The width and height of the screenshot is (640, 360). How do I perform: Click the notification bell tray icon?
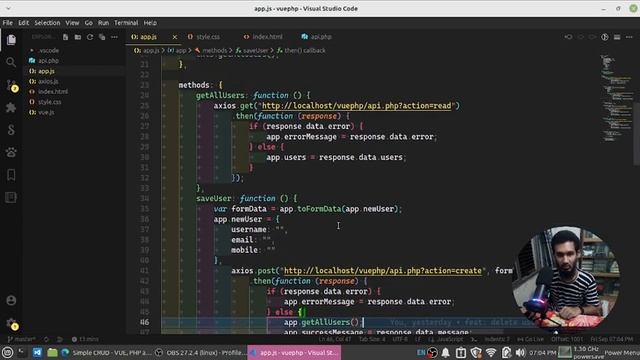(x=446, y=353)
